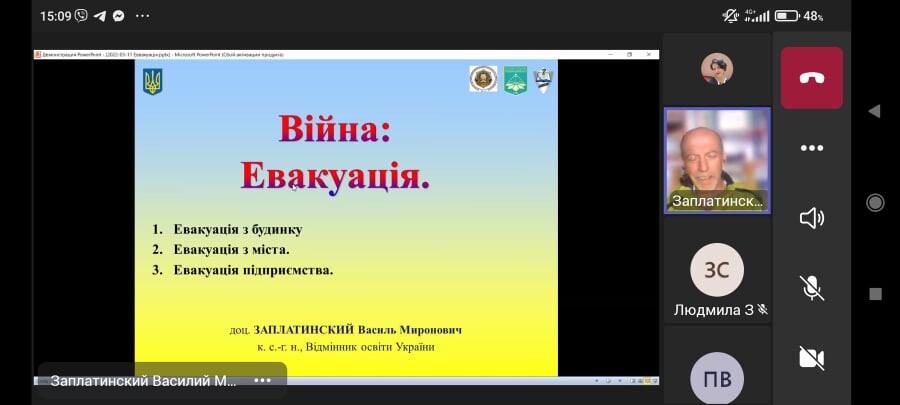The width and height of the screenshot is (900, 405).
Task: Minimize the shared PowerPoint window
Action: point(610,54)
